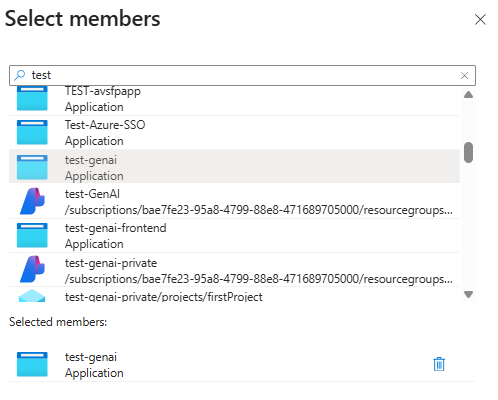Click Application label under Test-Azure-SSO
The height and width of the screenshot is (400, 498).
pyautogui.click(x=94, y=141)
